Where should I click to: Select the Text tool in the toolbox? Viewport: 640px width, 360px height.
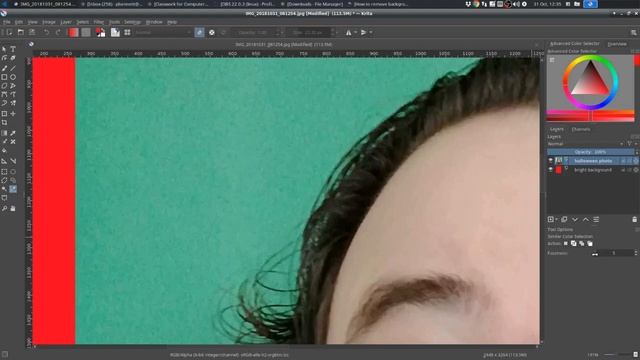click(13, 49)
